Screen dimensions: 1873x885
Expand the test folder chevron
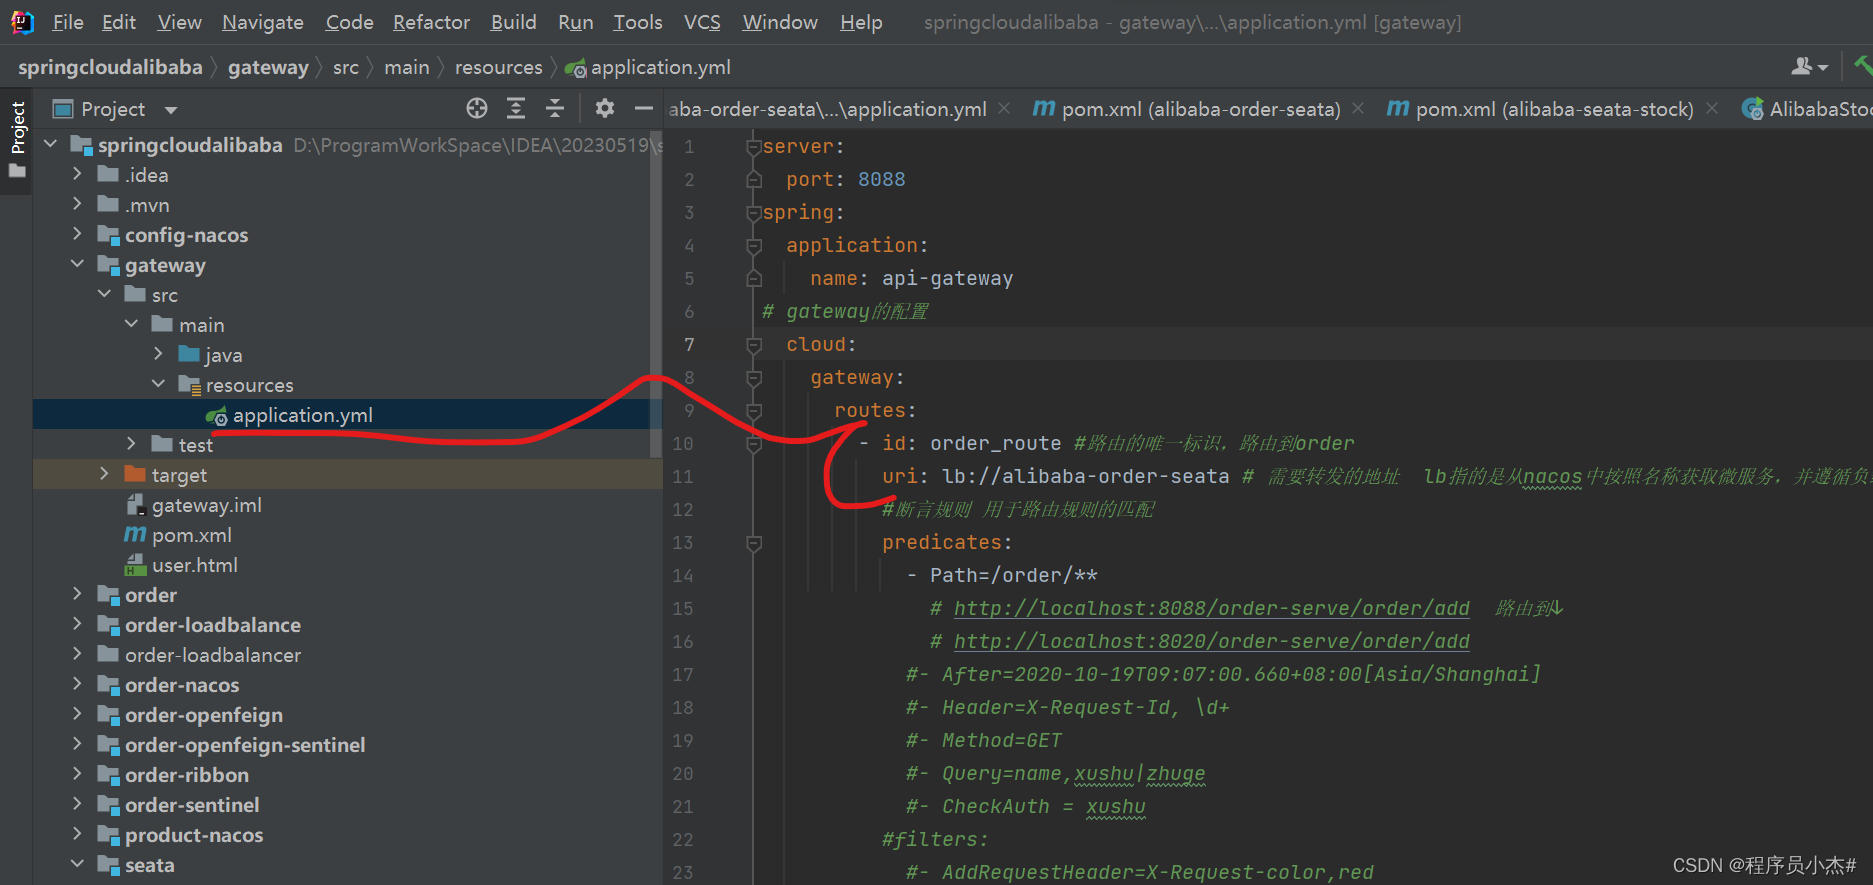pos(131,445)
